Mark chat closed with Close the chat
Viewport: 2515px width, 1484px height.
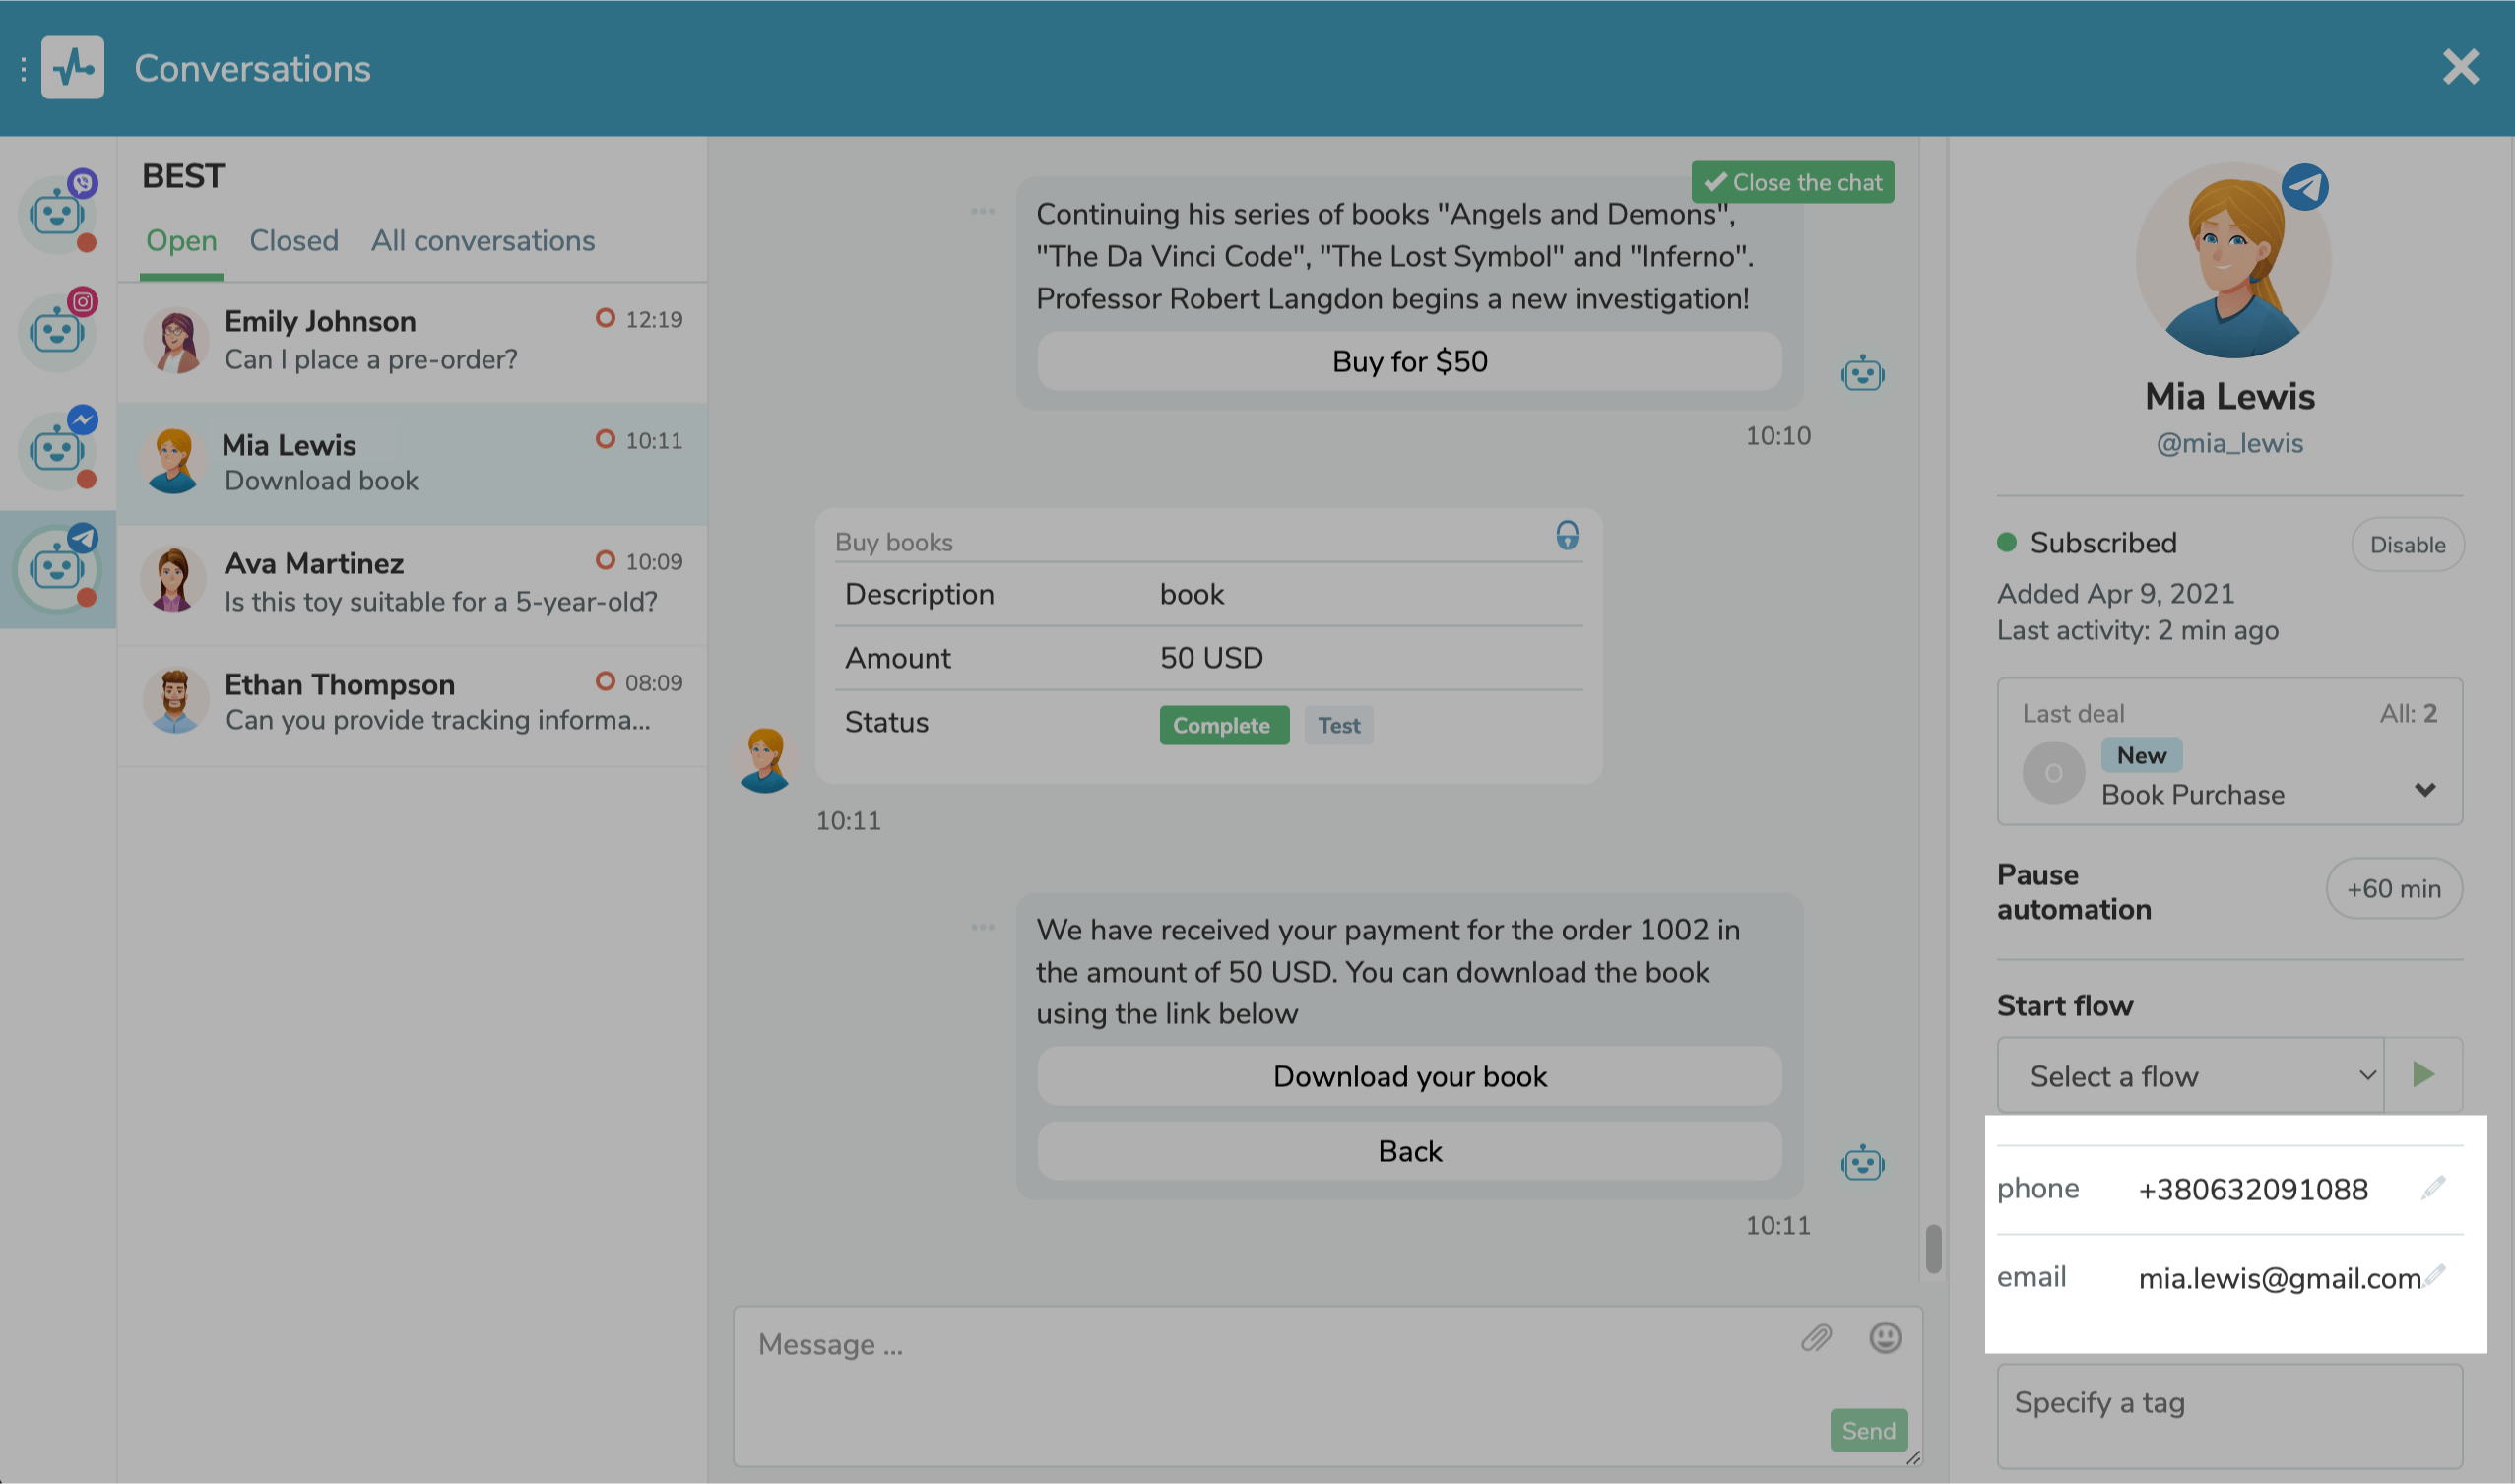coord(1793,182)
